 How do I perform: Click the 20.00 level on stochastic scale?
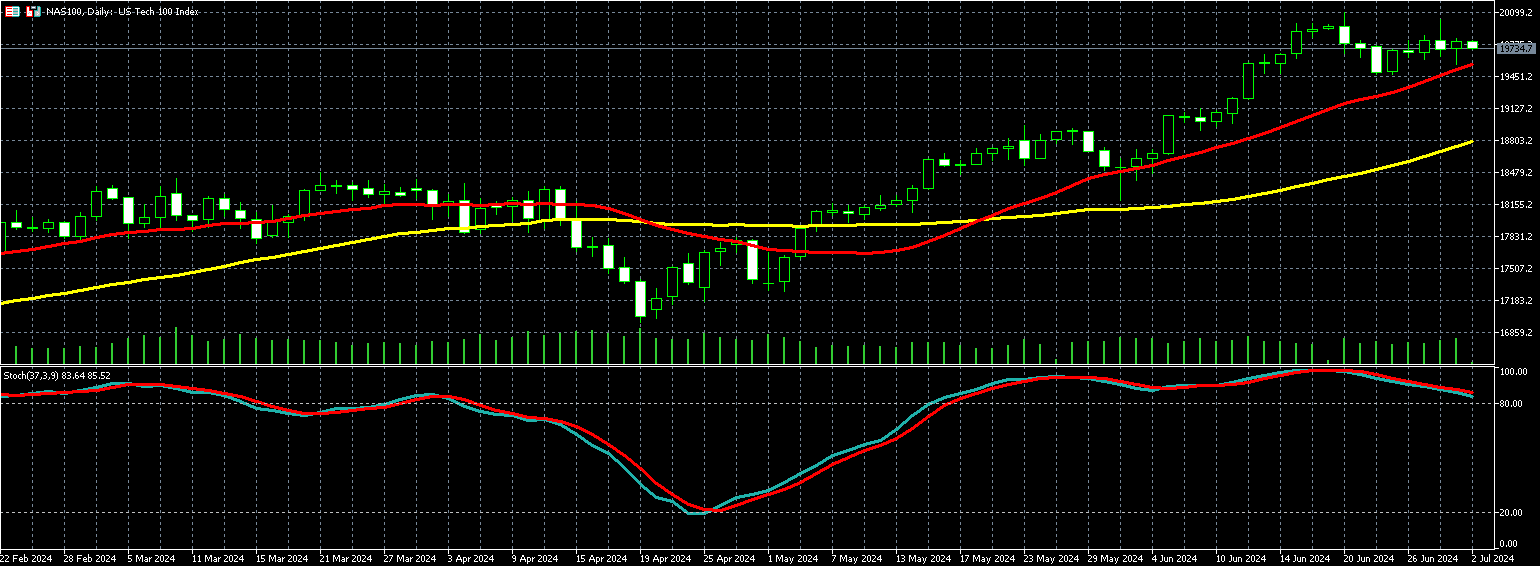pos(1514,512)
